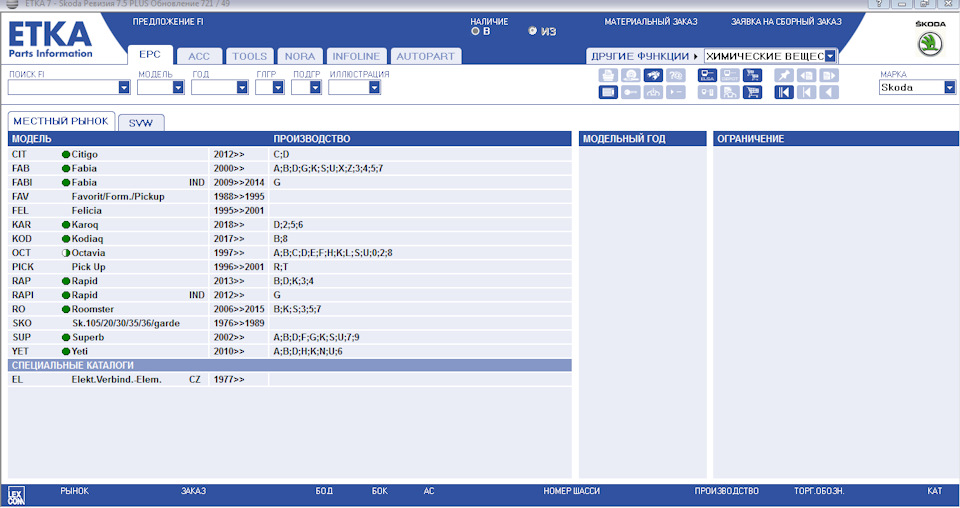The image size is (960, 508).
Task: Select the Favorit/Form./Pickup row
Action: [x=290, y=196]
